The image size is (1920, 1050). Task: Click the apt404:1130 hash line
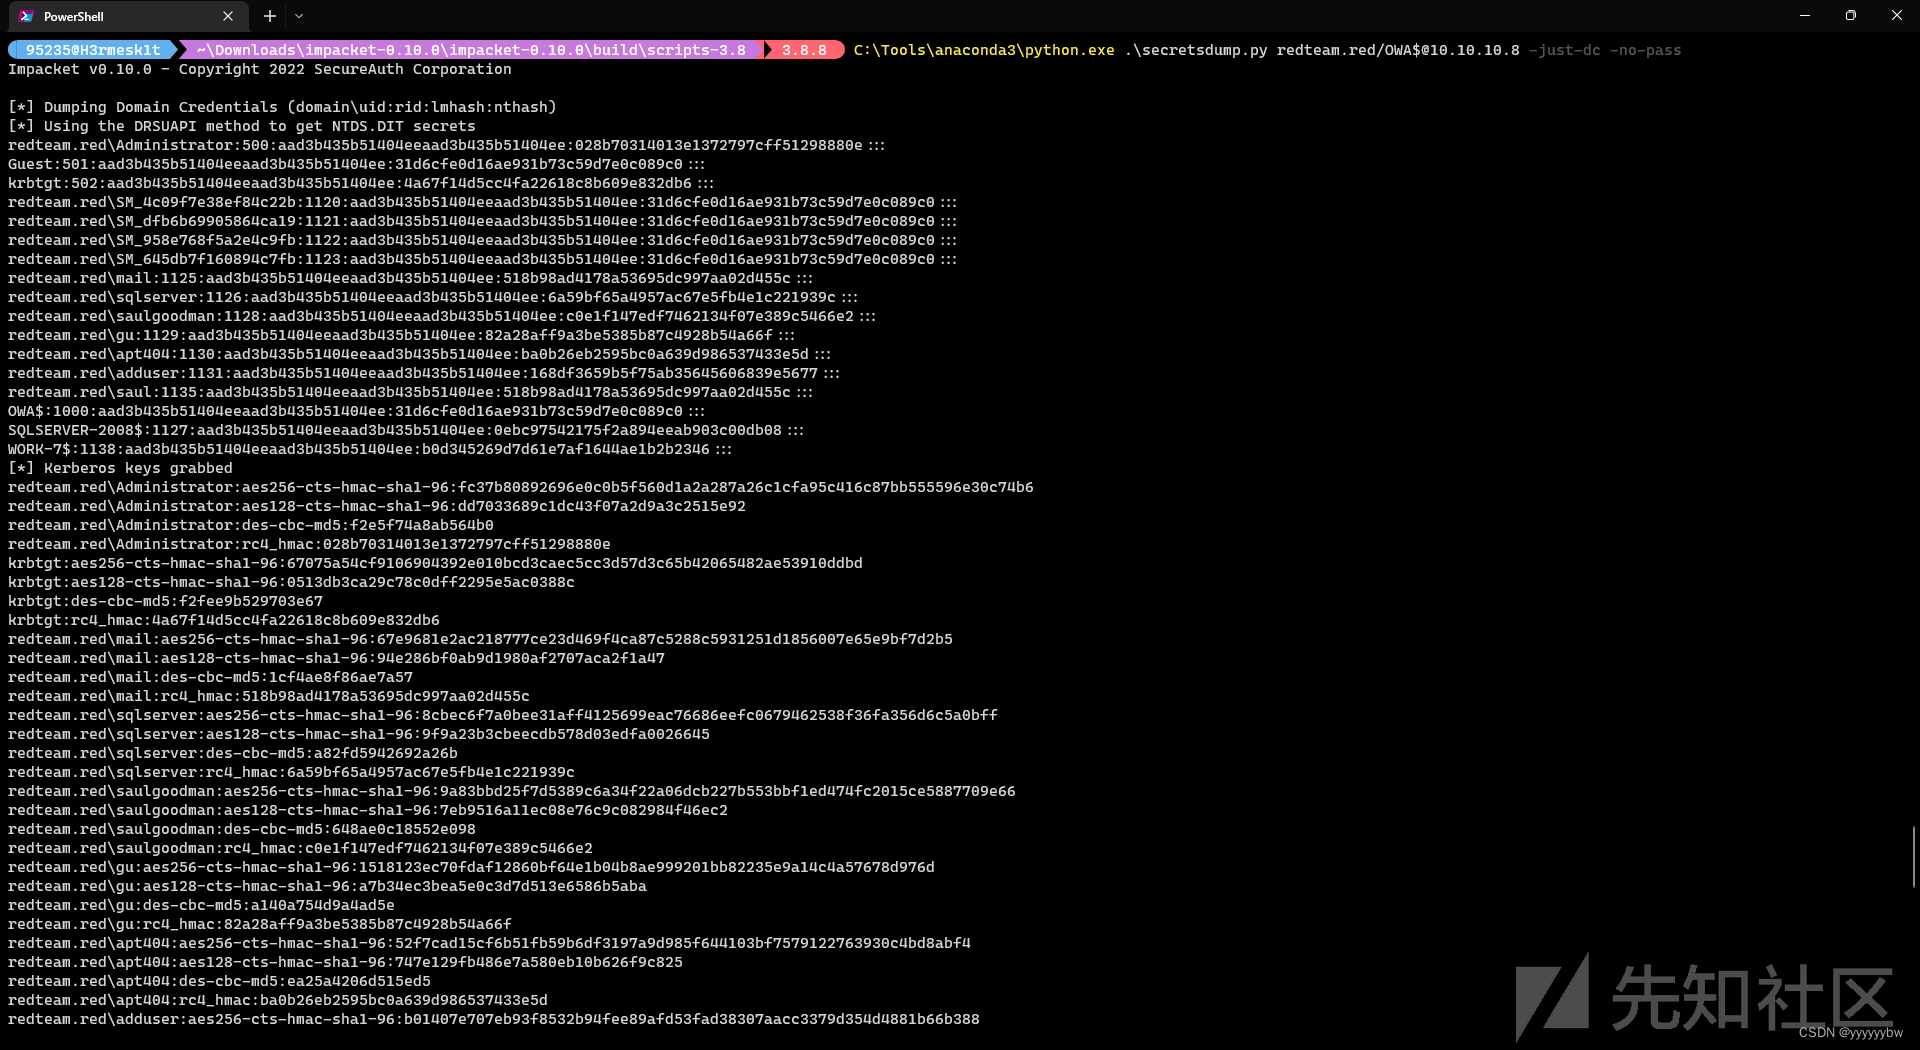(x=419, y=354)
